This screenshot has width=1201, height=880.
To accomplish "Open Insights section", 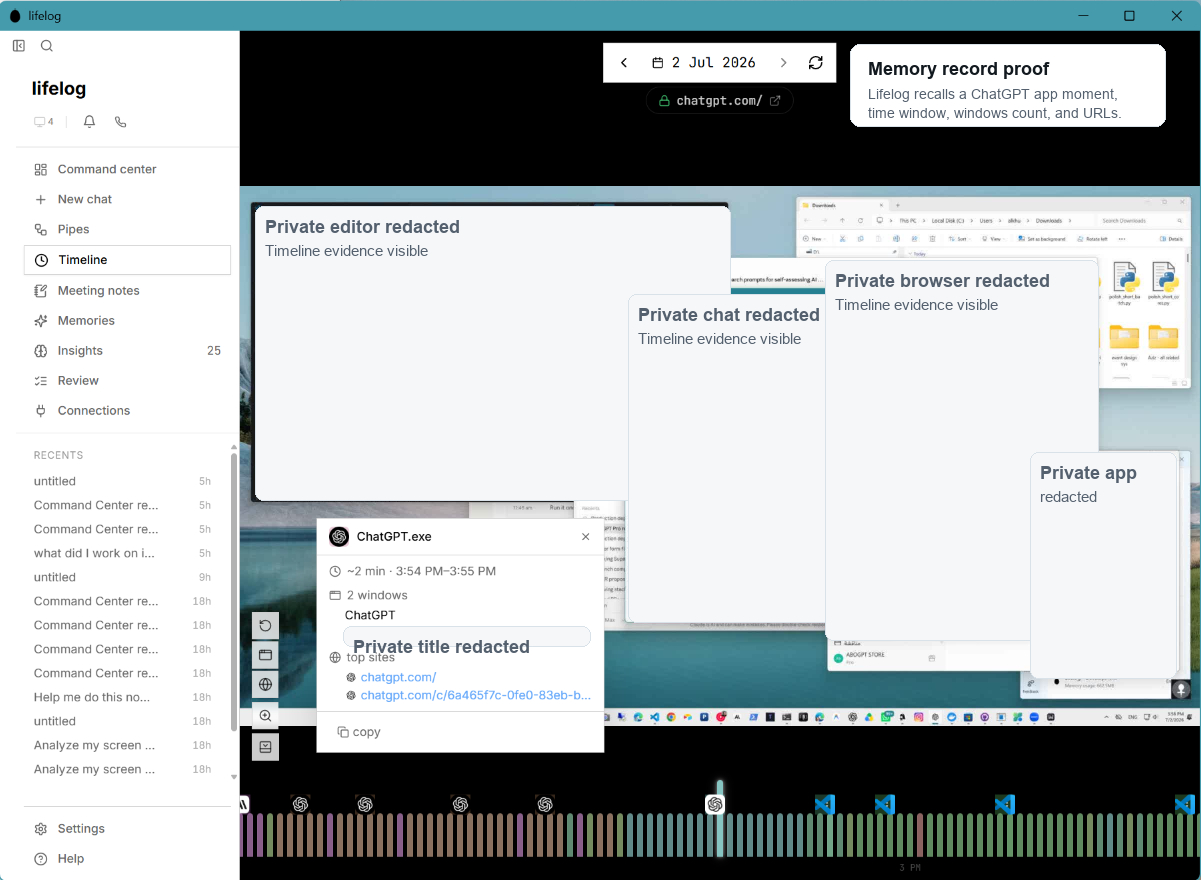I will click(127, 350).
